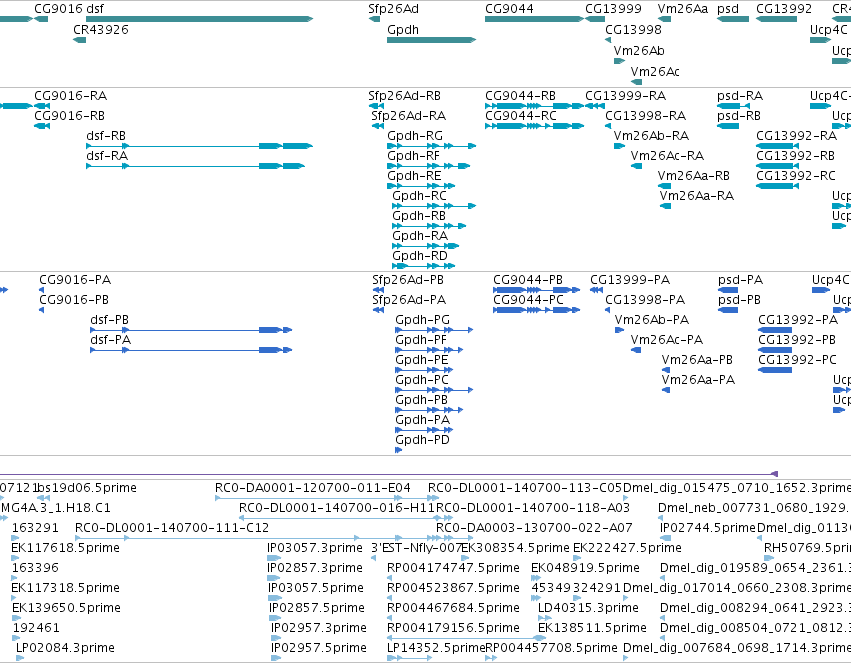Screen dimensions: 851x663
Task: Click EST RP004174747.5prime
Action: coord(454,568)
